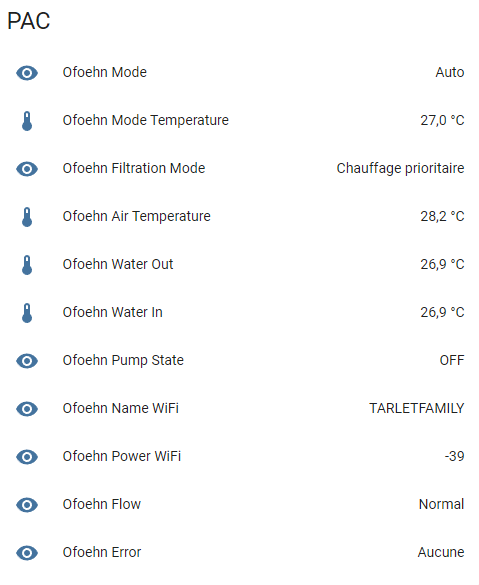Click the thermometer icon for Ofoehn Water In

[x=27, y=313]
